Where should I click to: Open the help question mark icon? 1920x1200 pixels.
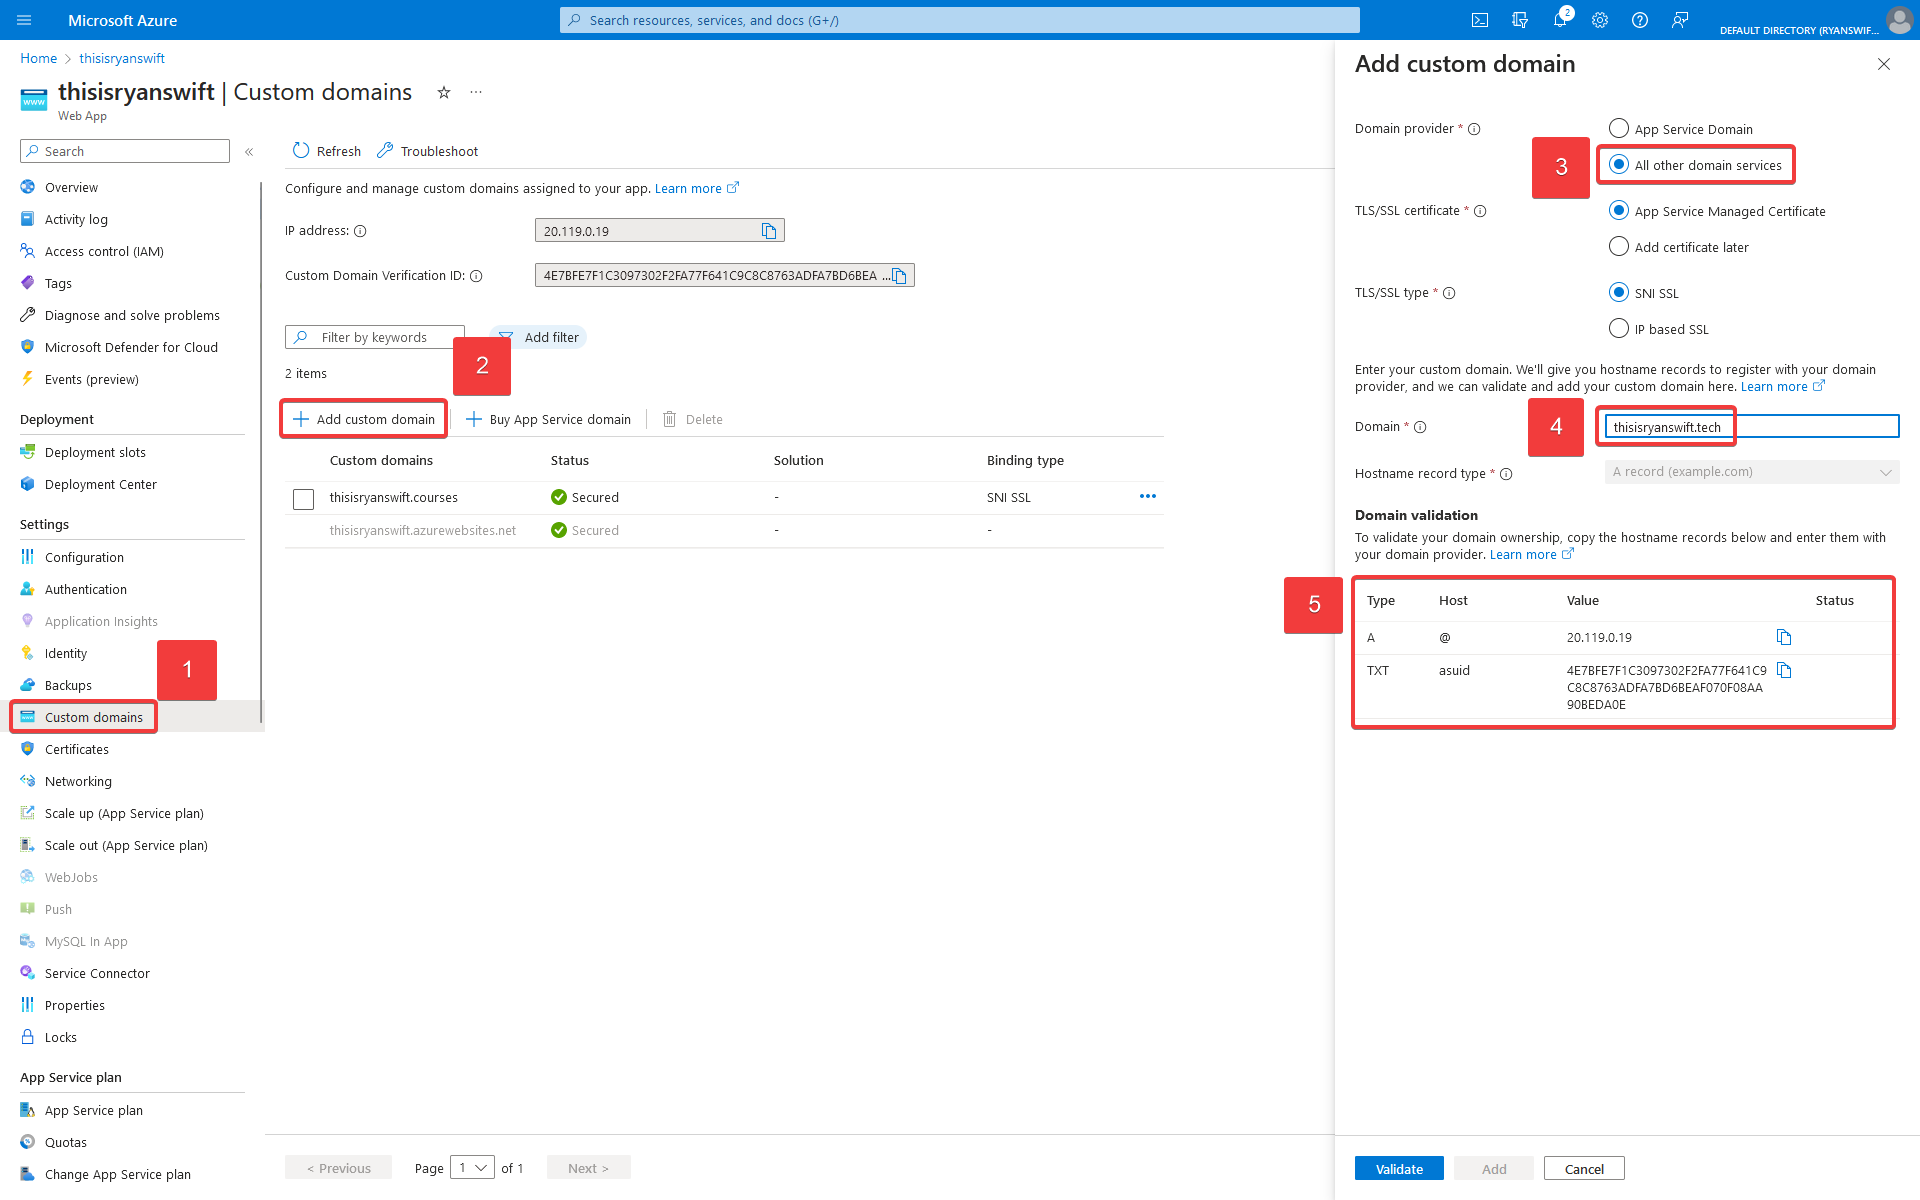tap(1640, 20)
